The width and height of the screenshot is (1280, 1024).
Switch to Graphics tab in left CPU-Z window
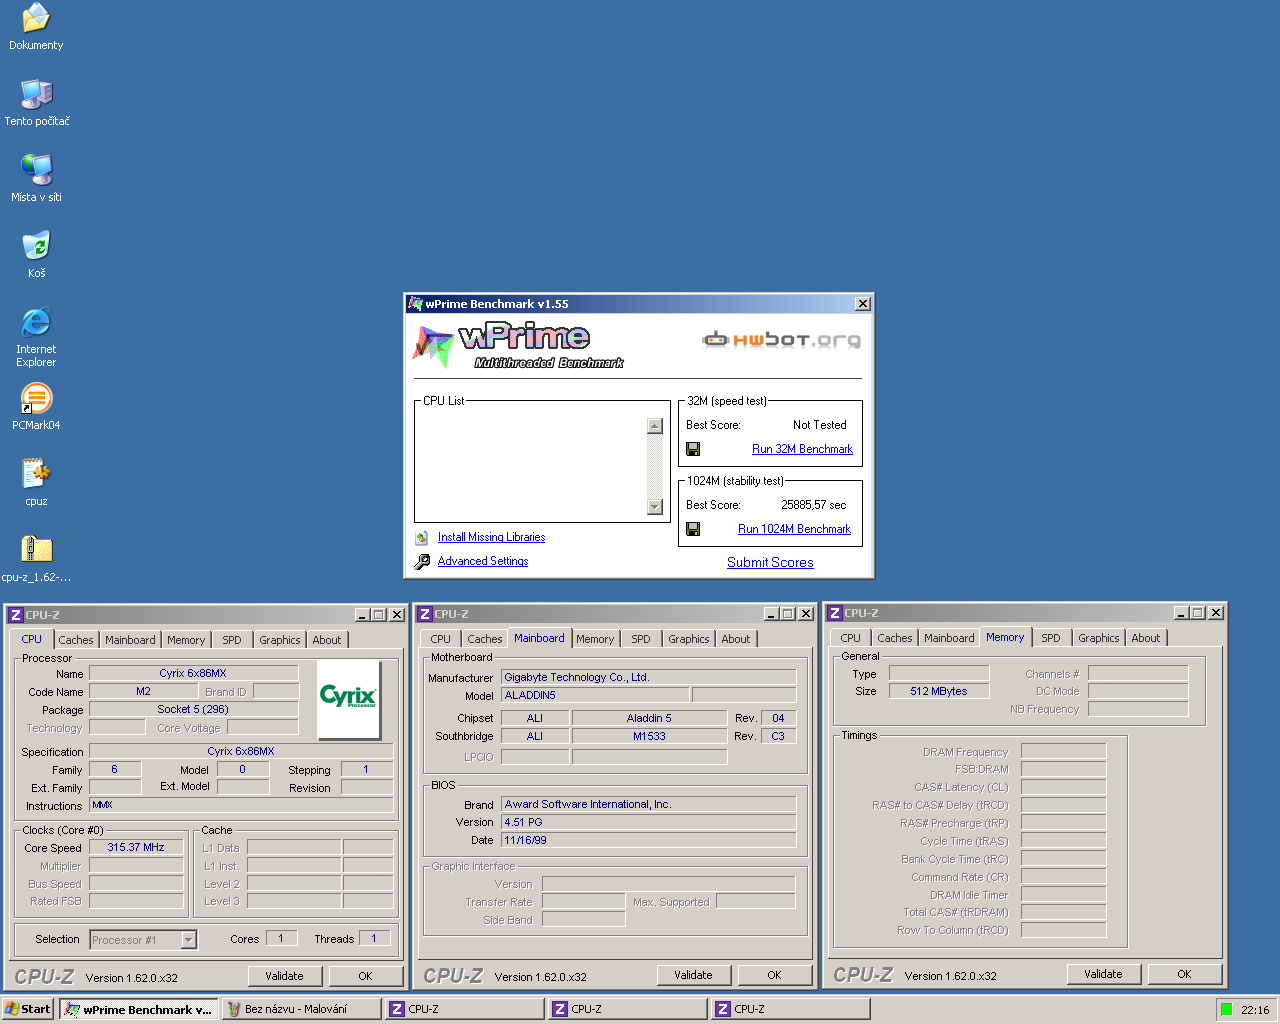coord(280,640)
